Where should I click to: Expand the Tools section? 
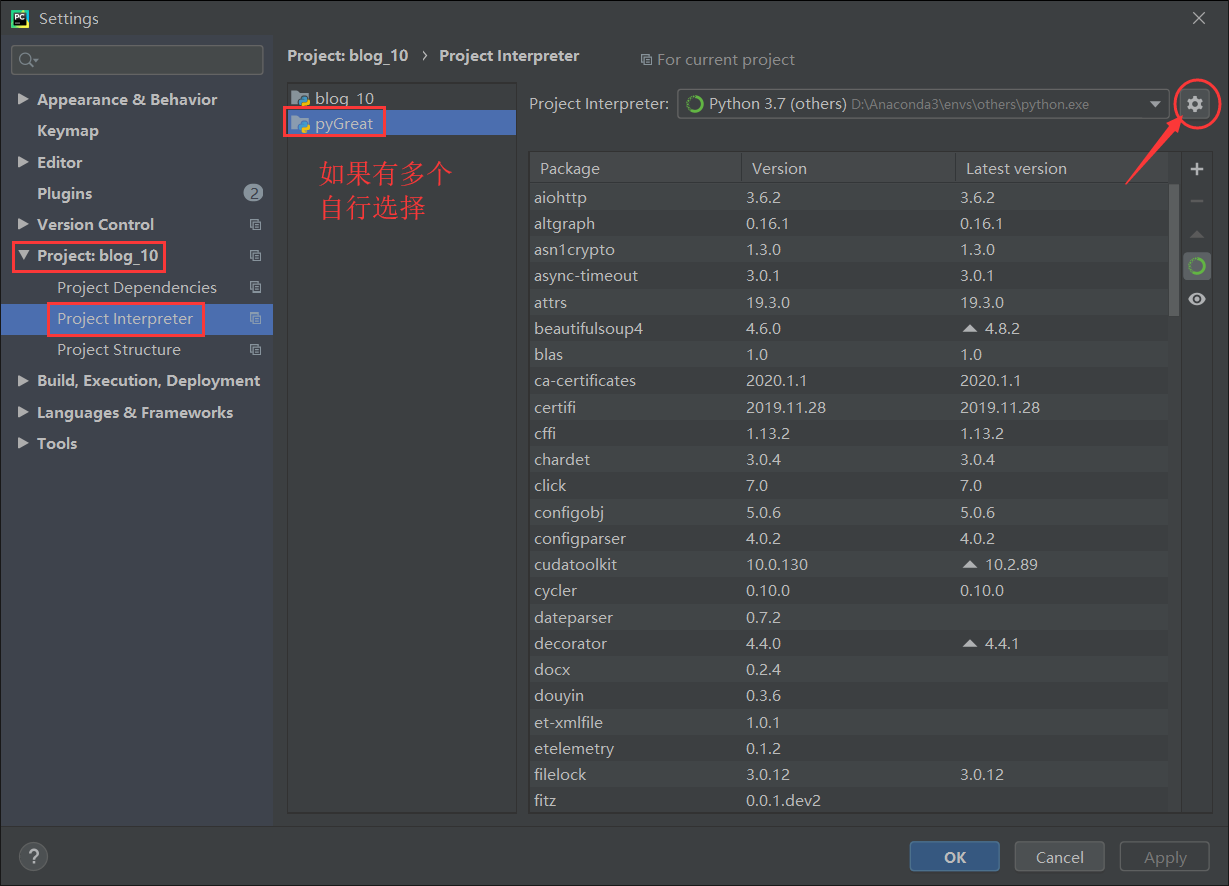[x=23, y=444]
